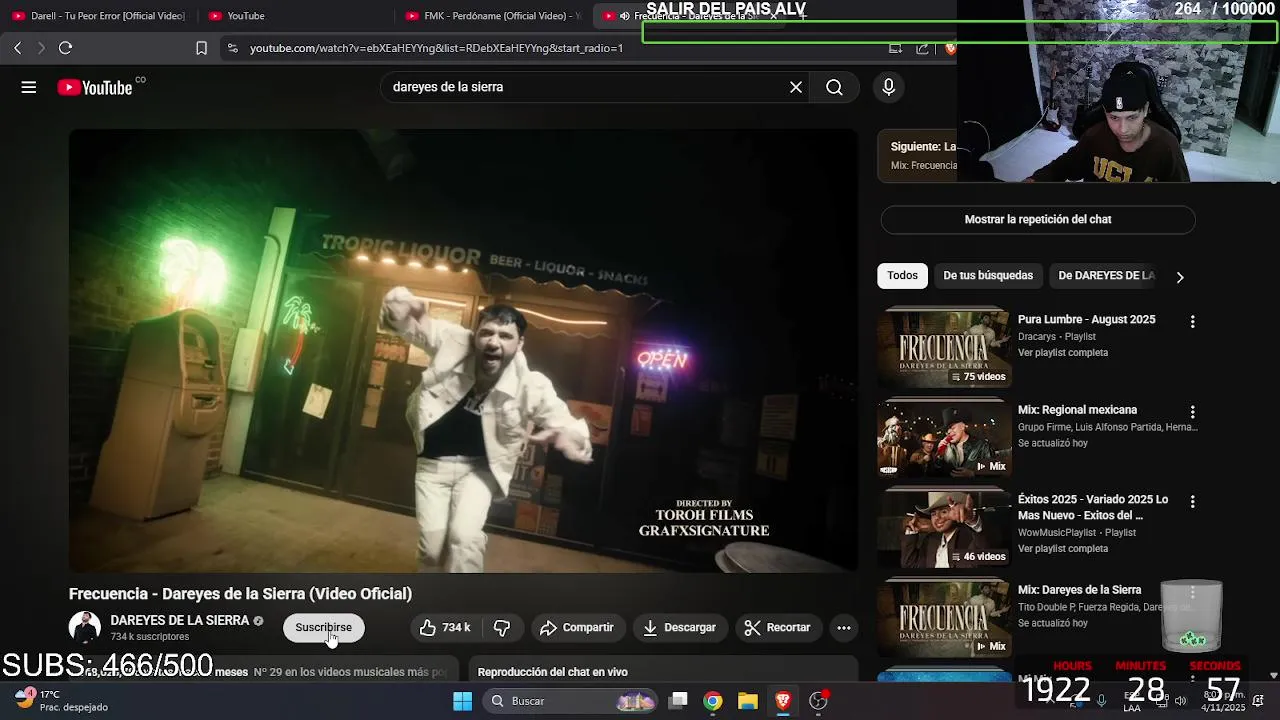Select the De tus búsquedas chip
This screenshot has width=1280, height=720.
pyautogui.click(x=988, y=276)
